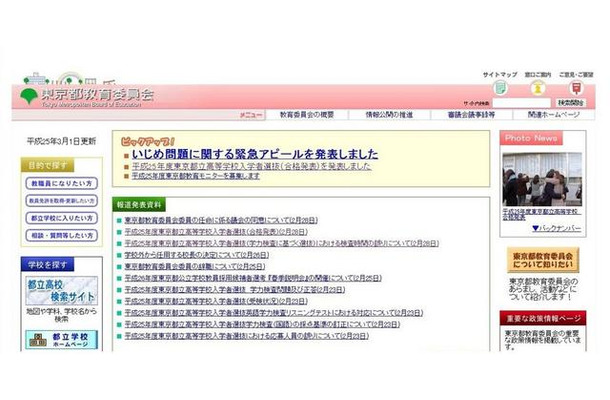The image size is (610, 400).
Task: Click the 都立学校に入りたい方 button
Action: (61, 218)
